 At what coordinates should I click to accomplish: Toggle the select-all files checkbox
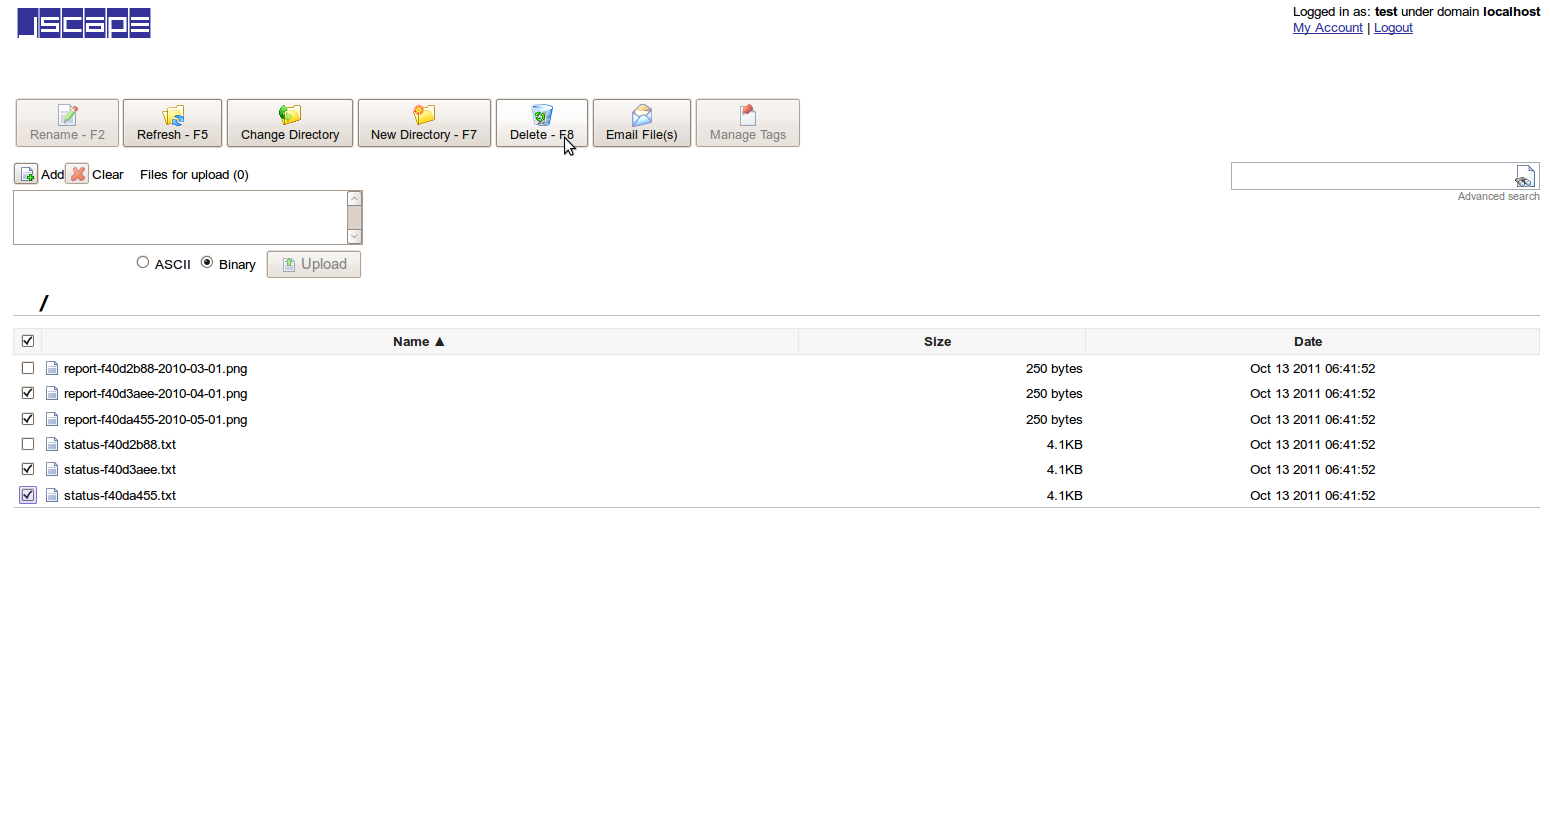pos(27,340)
